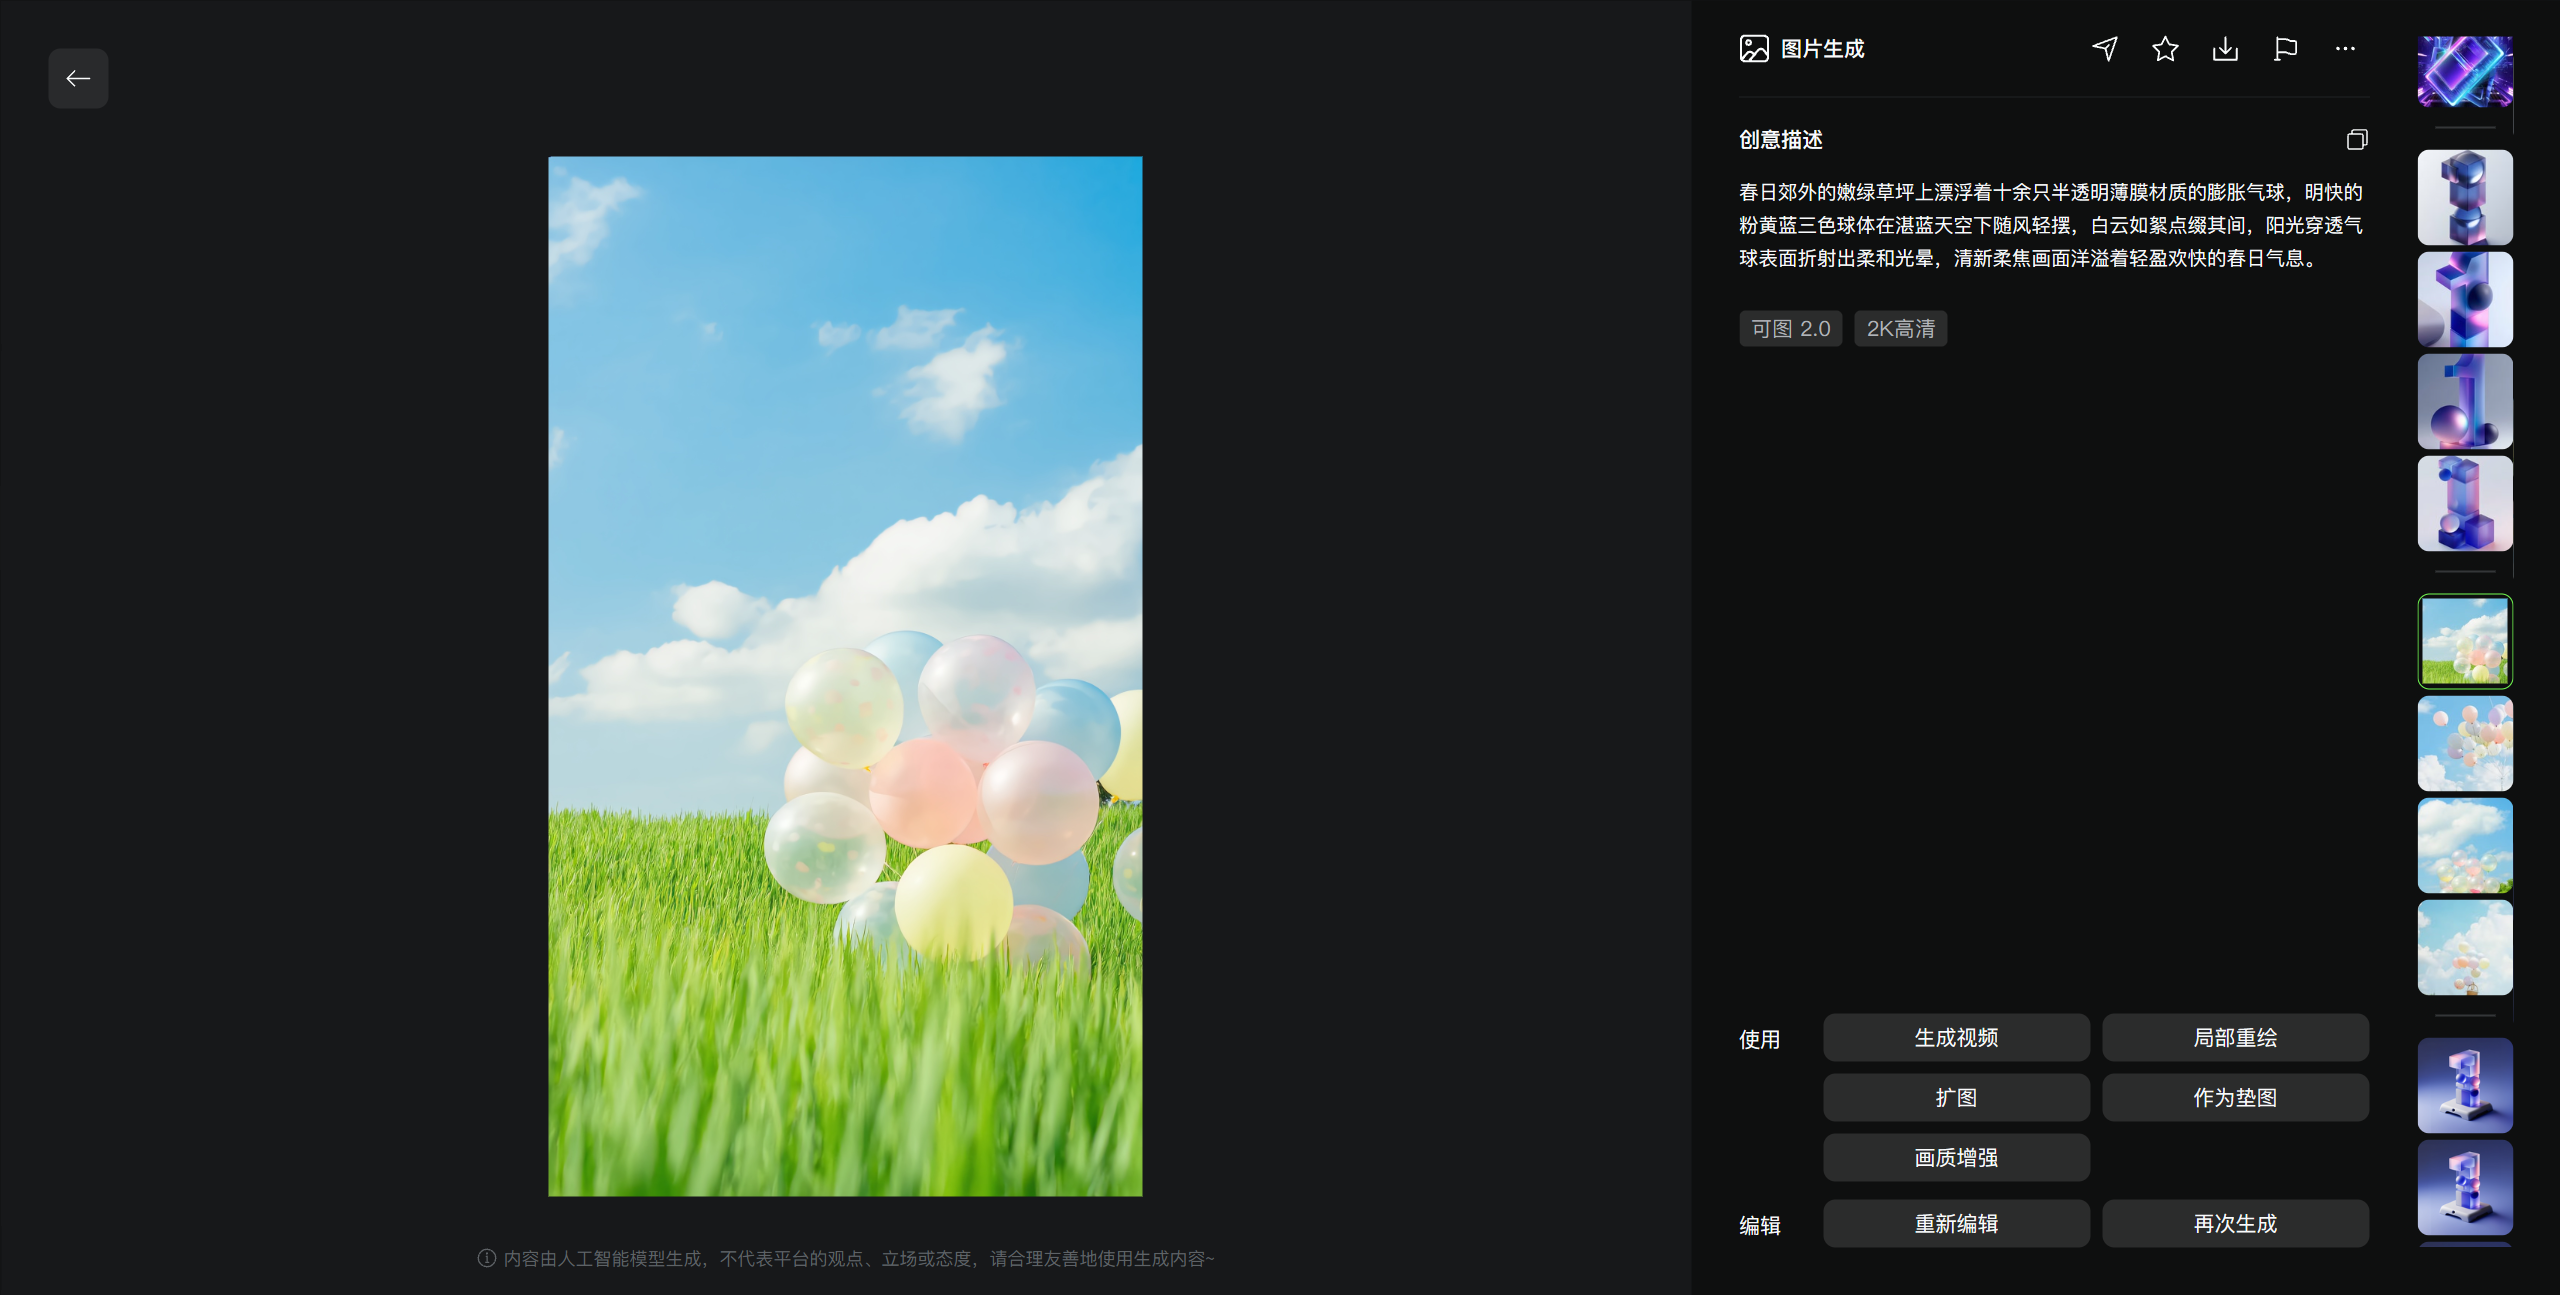Click the 局部重绘 button
Screen dimensions: 2560x1295
2235,1038
